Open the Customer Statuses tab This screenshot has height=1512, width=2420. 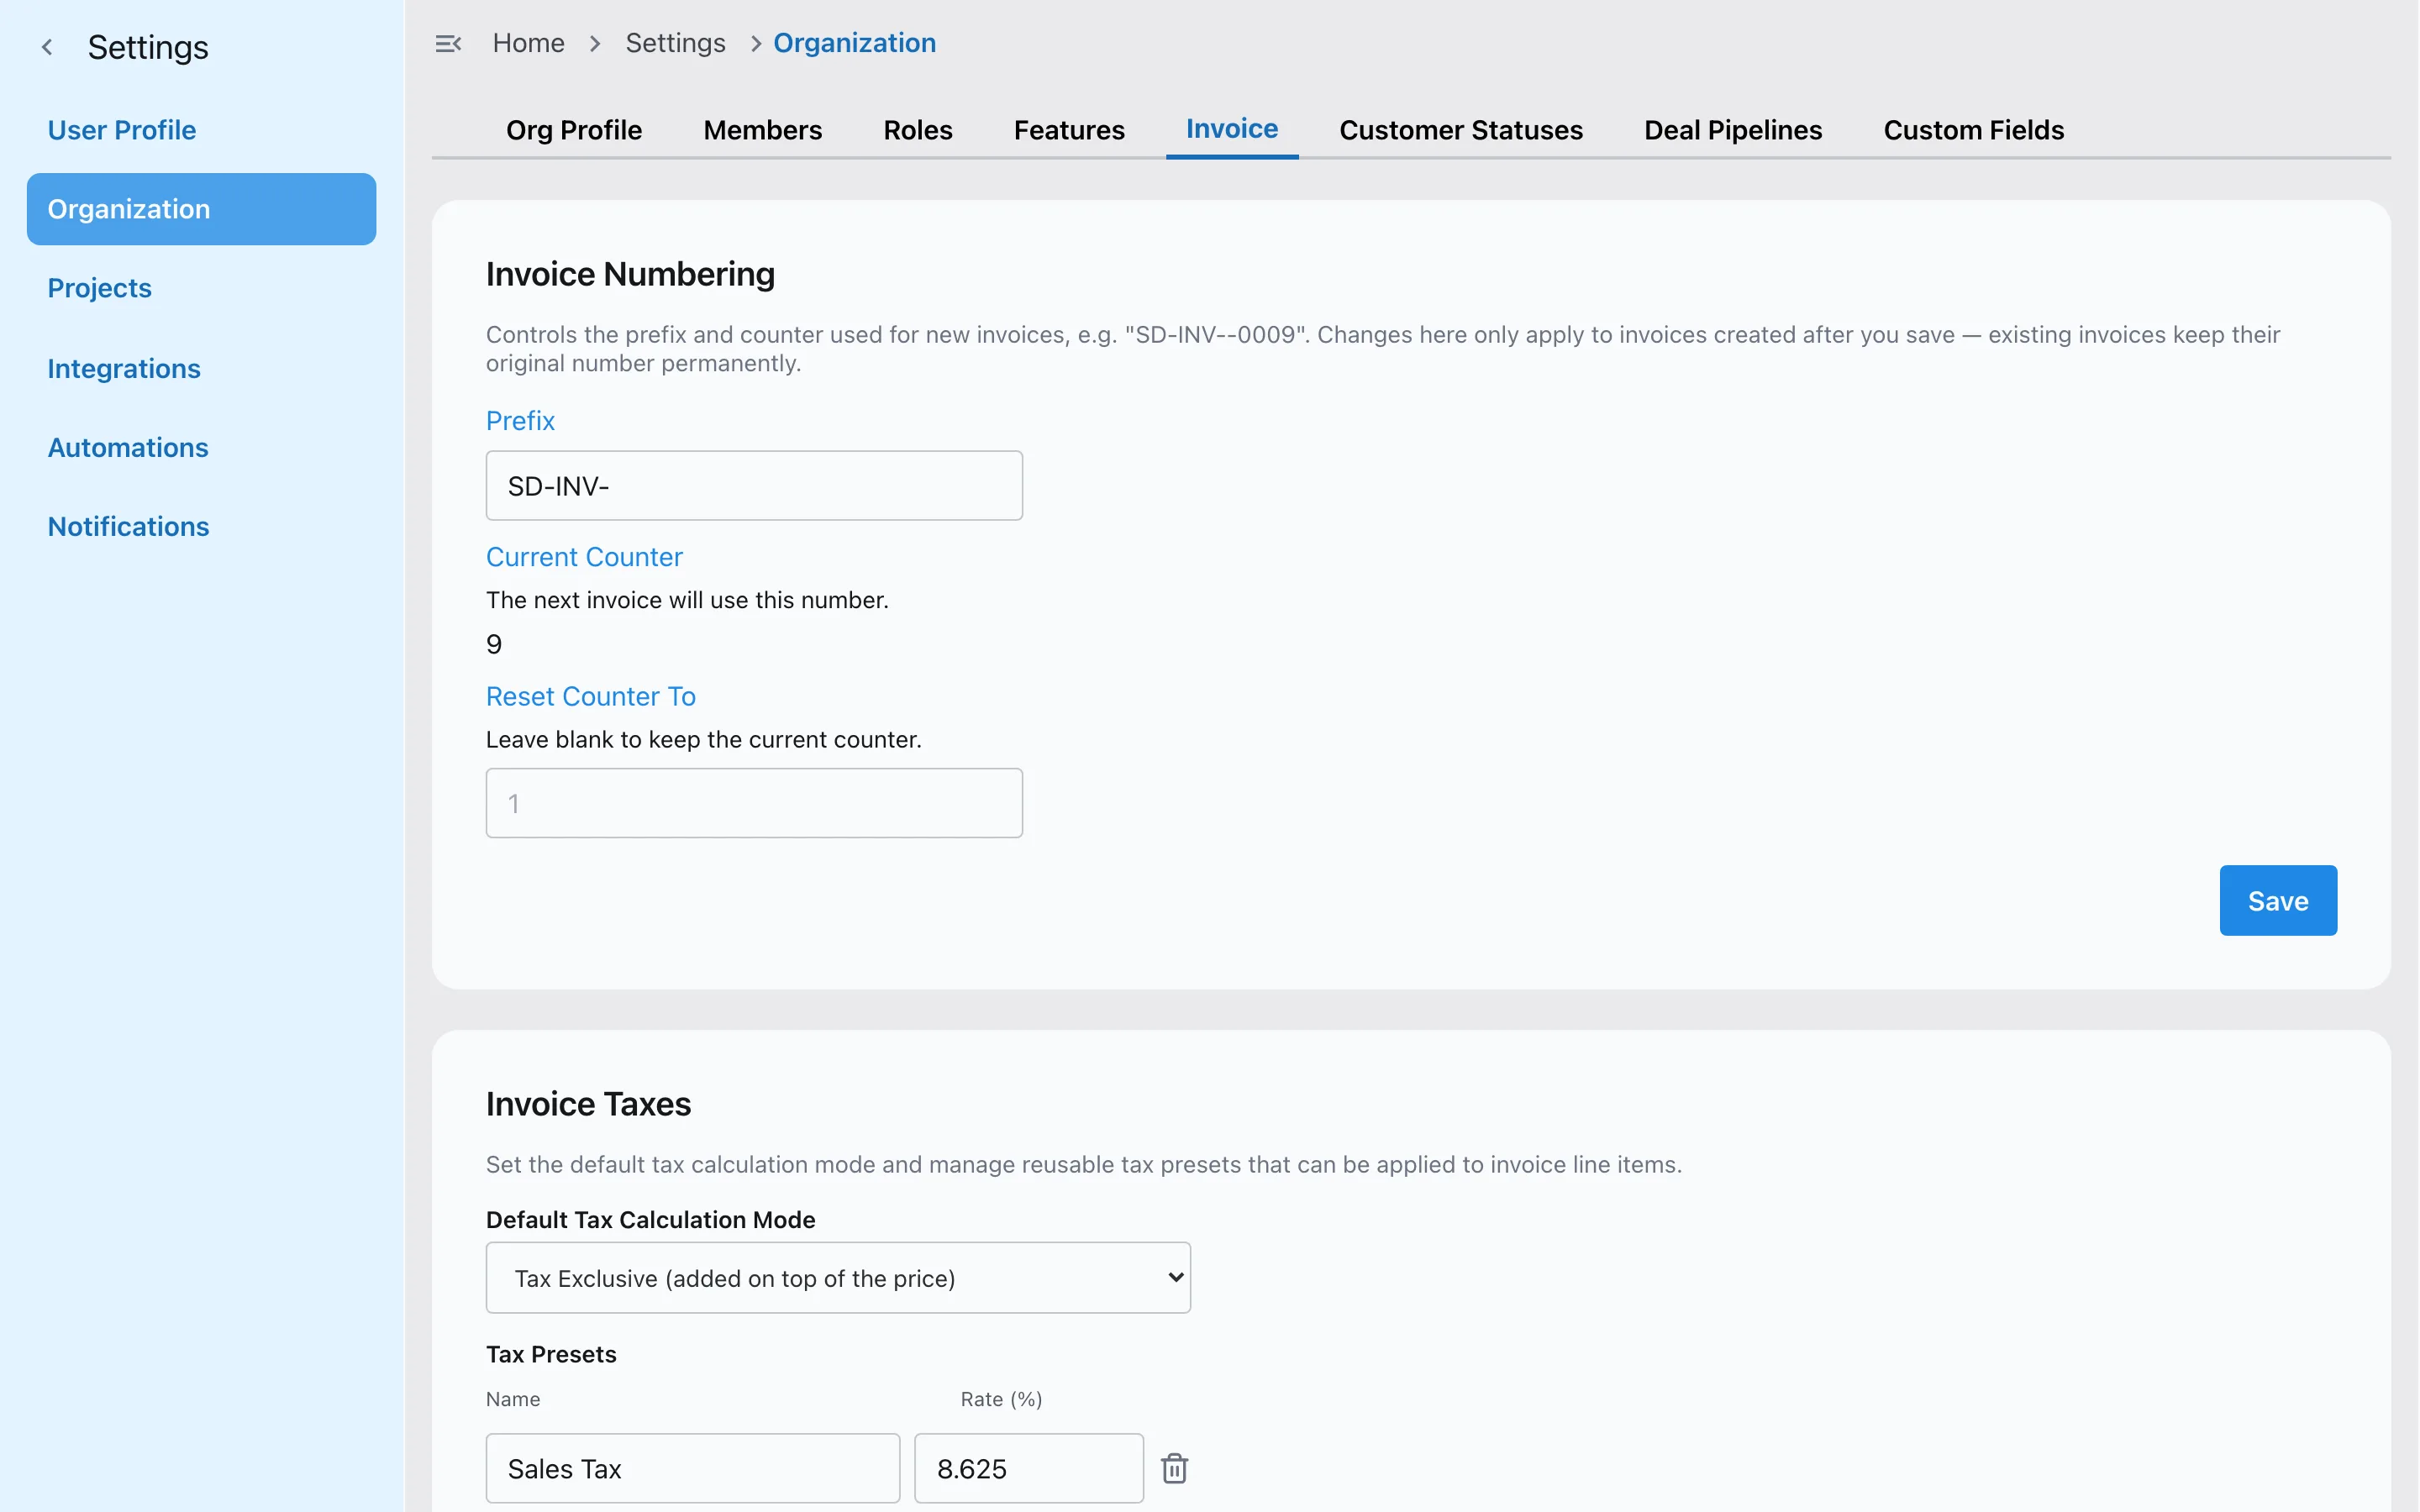[x=1460, y=130]
